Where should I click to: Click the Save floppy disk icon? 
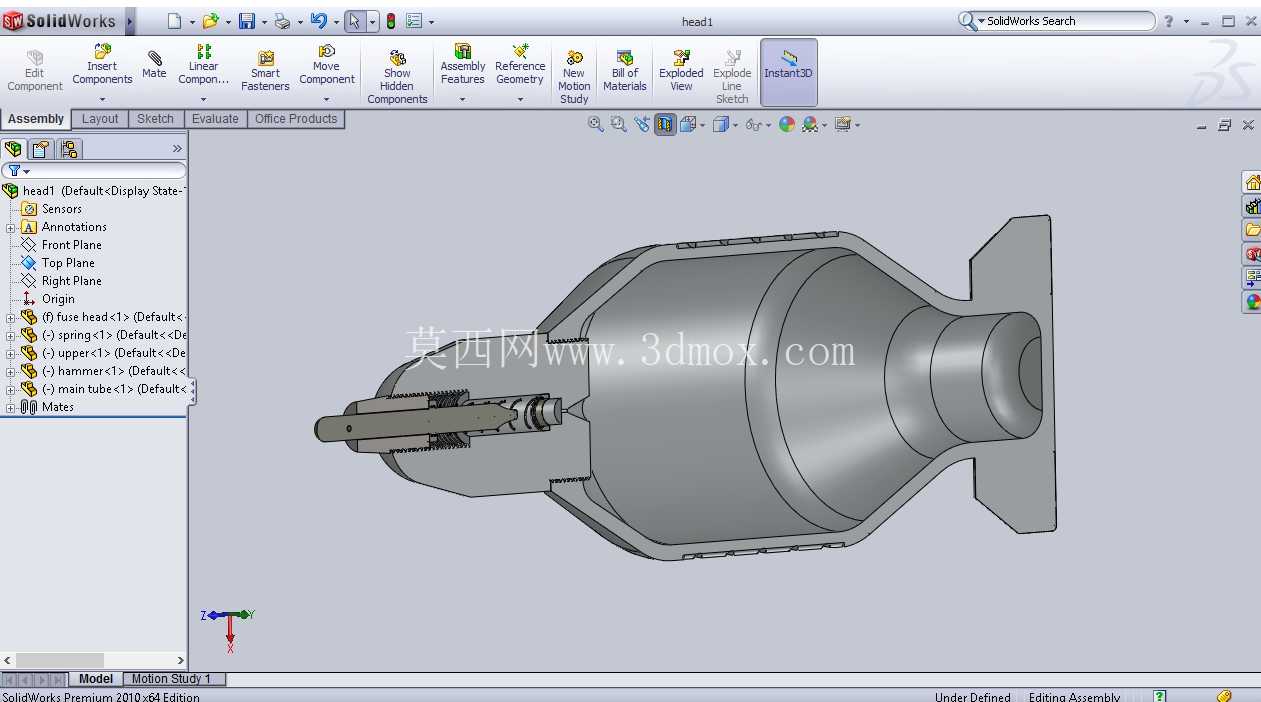[246, 21]
